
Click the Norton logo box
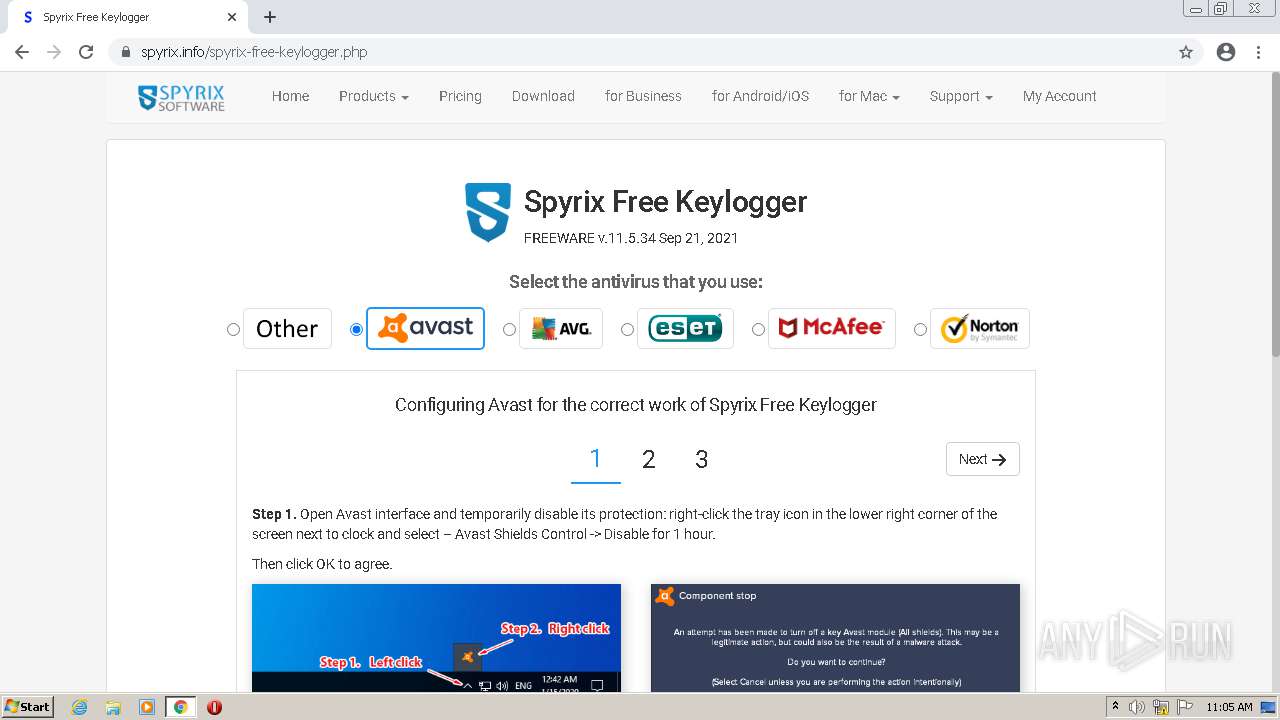[980, 328]
